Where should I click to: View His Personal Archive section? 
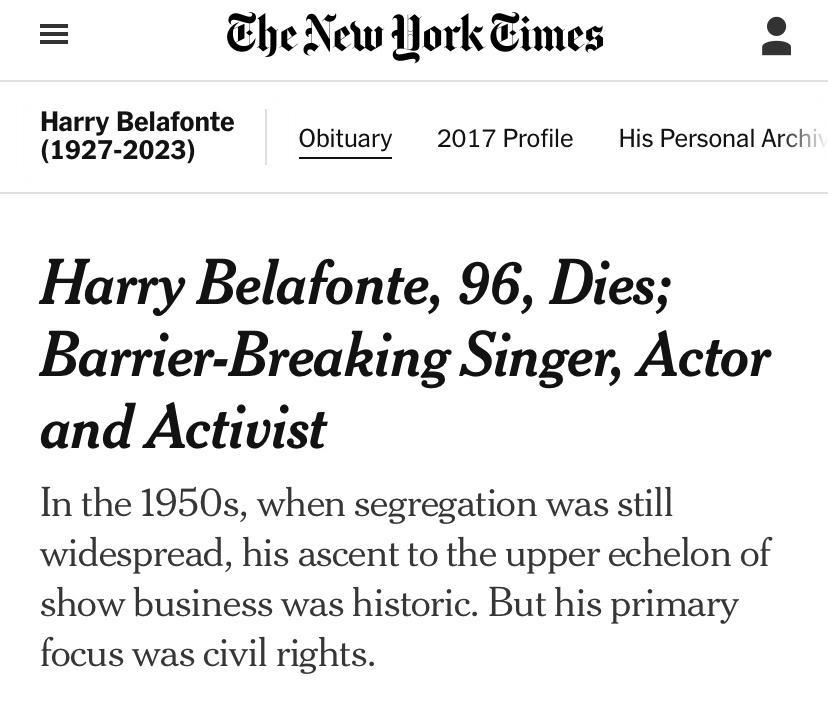[722, 138]
